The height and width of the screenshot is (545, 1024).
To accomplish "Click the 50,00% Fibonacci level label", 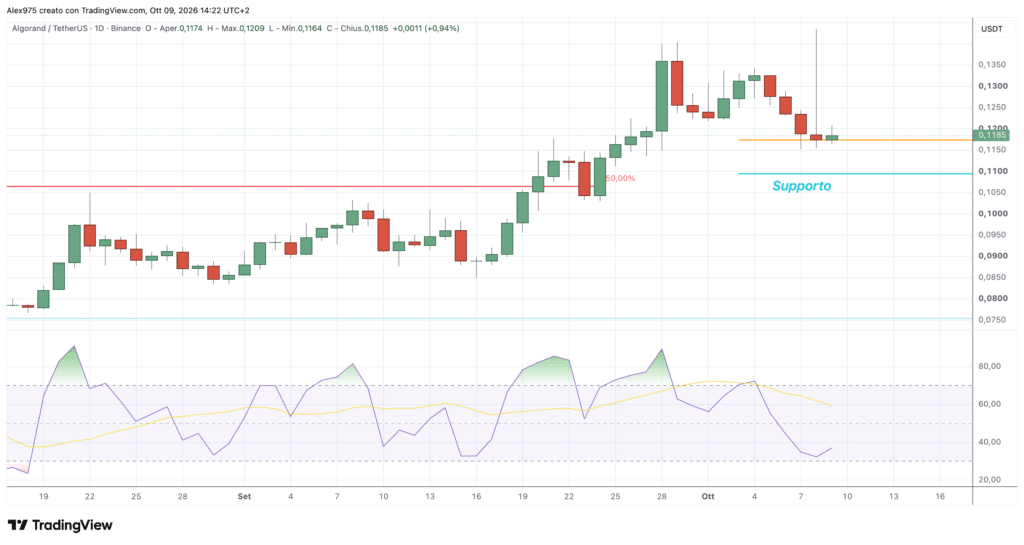I will pyautogui.click(x=620, y=178).
